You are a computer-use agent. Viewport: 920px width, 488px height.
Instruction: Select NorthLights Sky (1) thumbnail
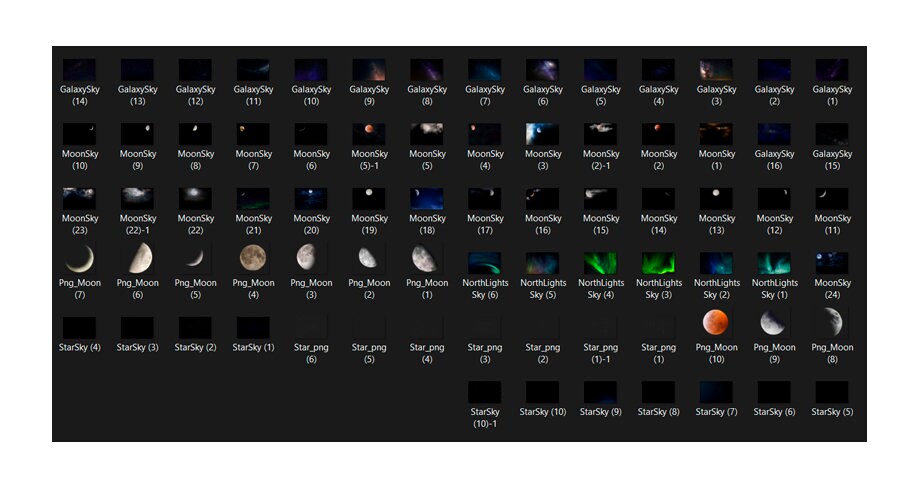click(x=774, y=263)
